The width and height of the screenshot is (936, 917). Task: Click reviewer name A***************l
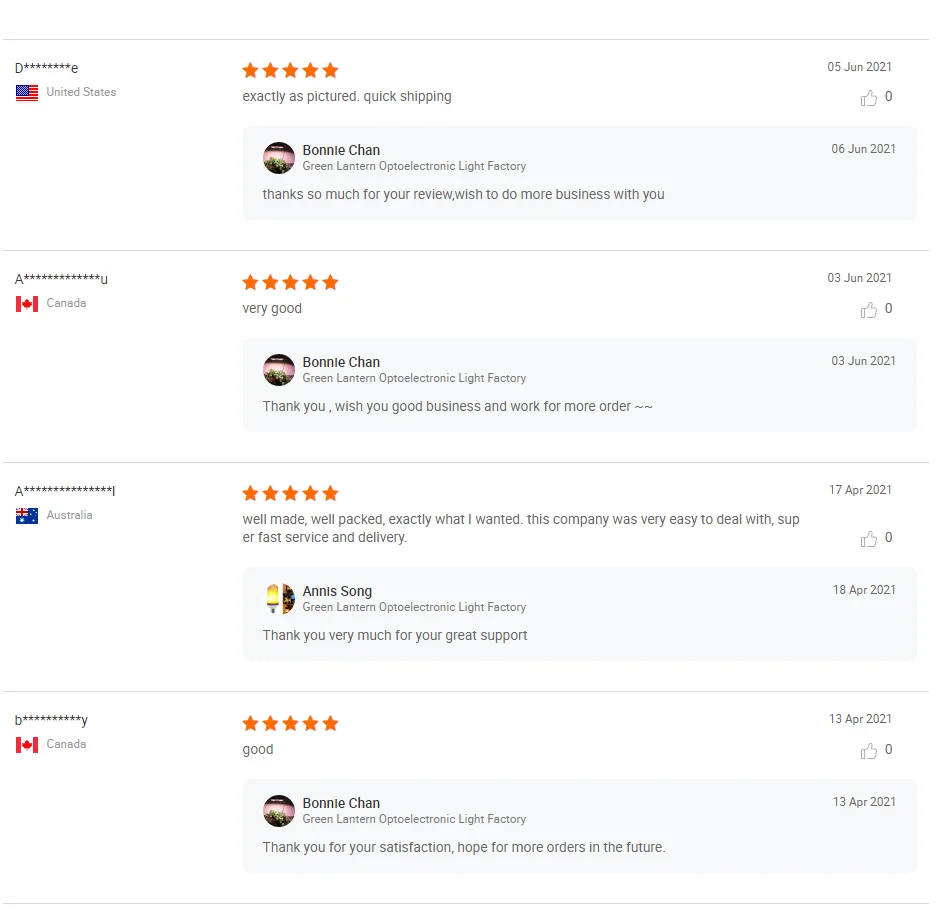tap(65, 491)
